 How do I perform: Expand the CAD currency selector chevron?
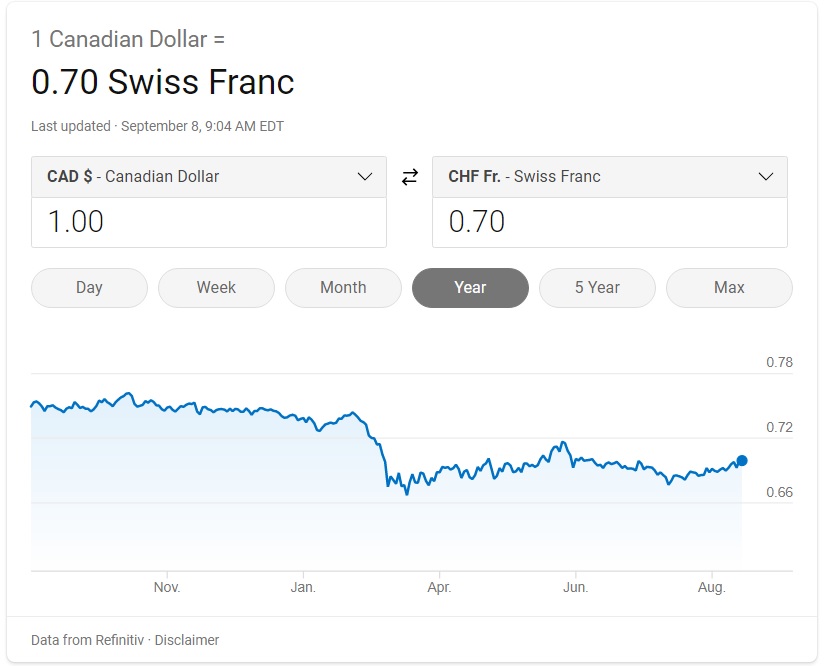[365, 176]
